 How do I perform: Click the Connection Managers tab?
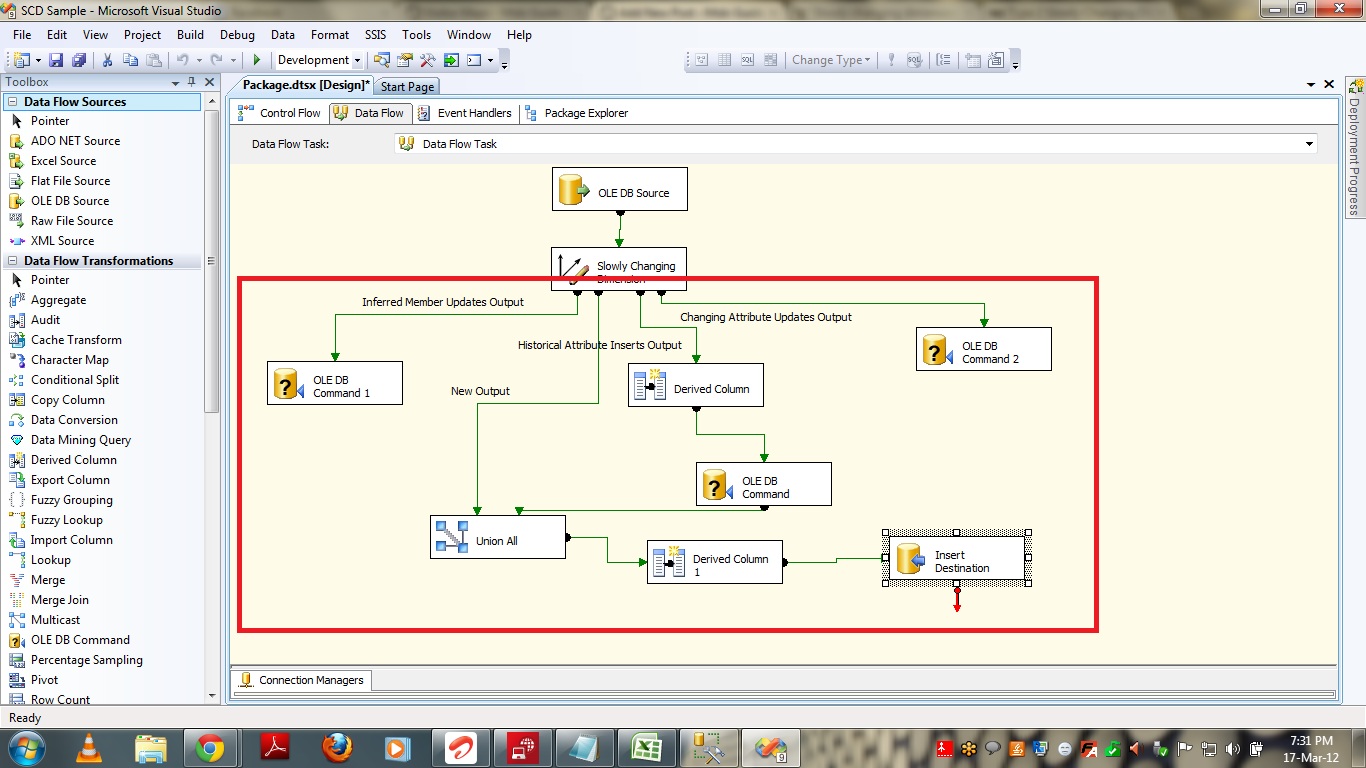click(x=302, y=680)
